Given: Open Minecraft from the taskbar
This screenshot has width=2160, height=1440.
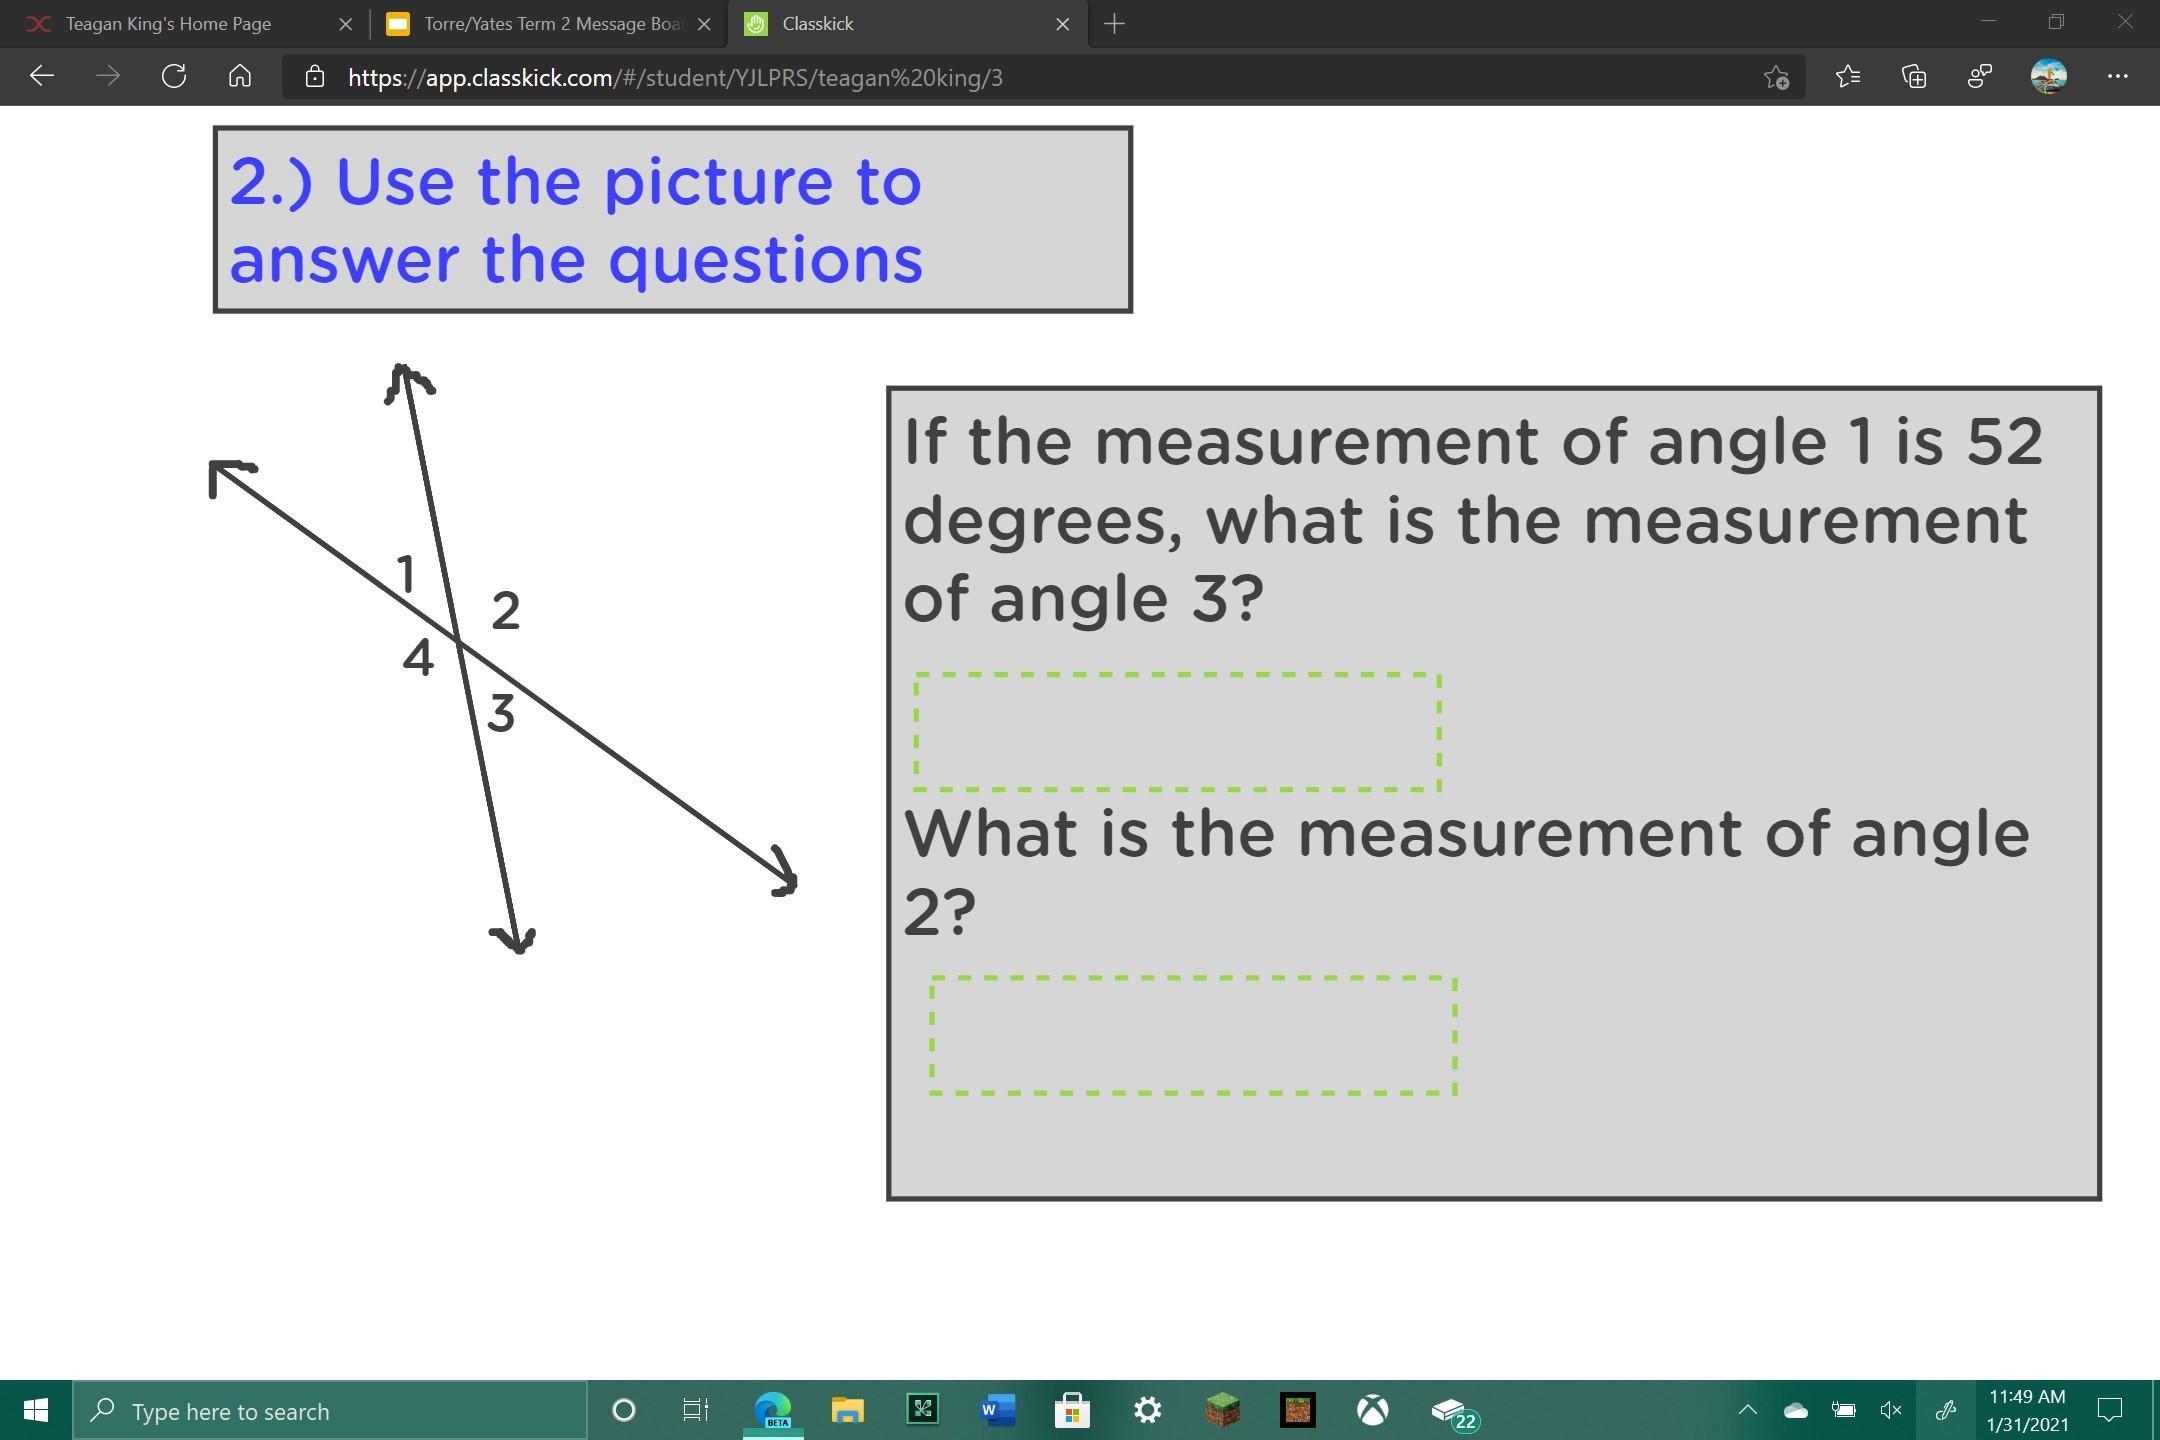Looking at the screenshot, I should pos(1222,1410).
